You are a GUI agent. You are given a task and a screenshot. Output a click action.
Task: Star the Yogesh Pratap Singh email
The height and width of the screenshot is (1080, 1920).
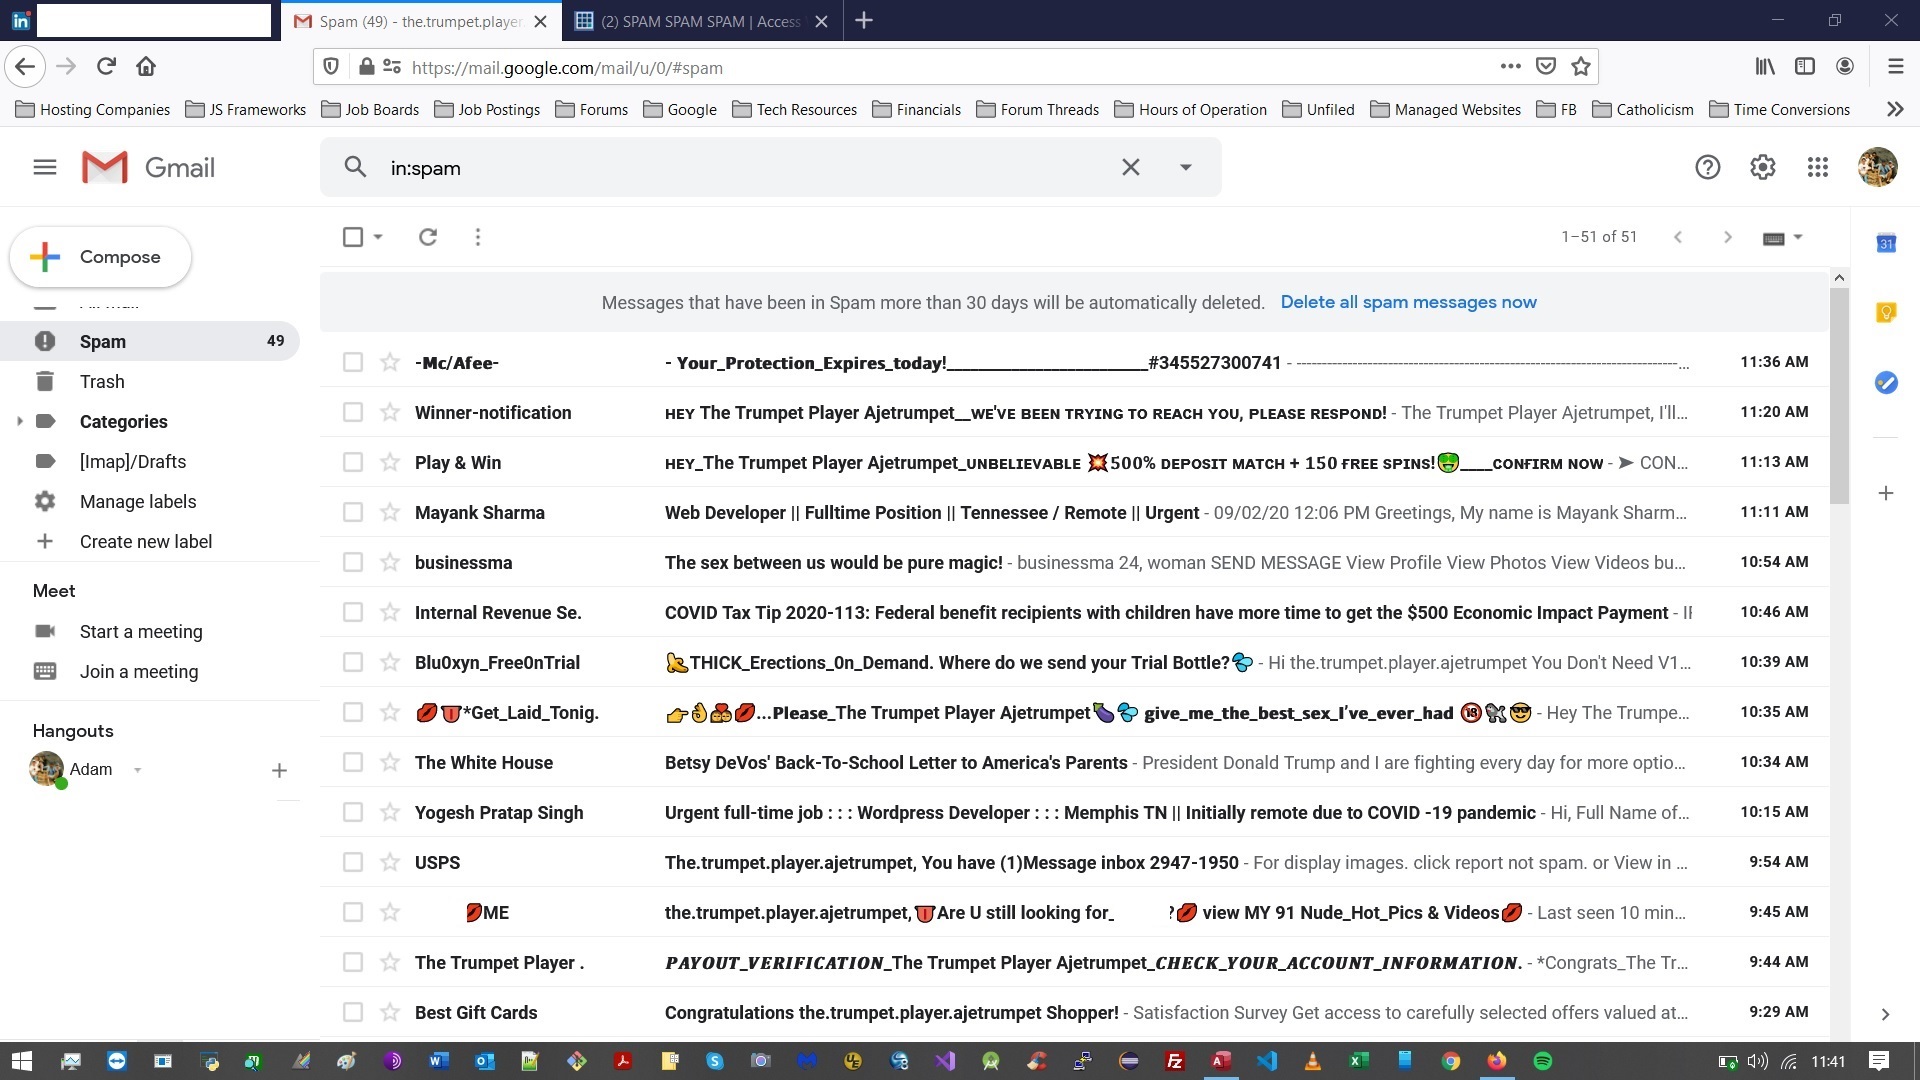click(390, 812)
